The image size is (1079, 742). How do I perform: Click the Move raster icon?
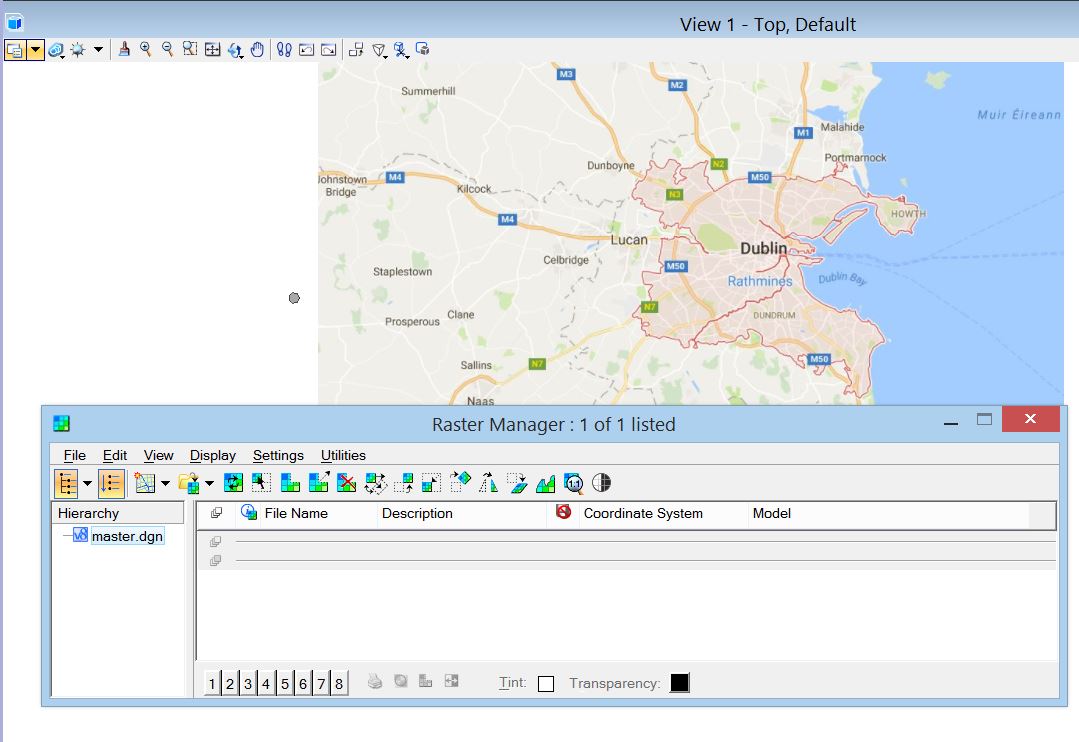tap(404, 483)
